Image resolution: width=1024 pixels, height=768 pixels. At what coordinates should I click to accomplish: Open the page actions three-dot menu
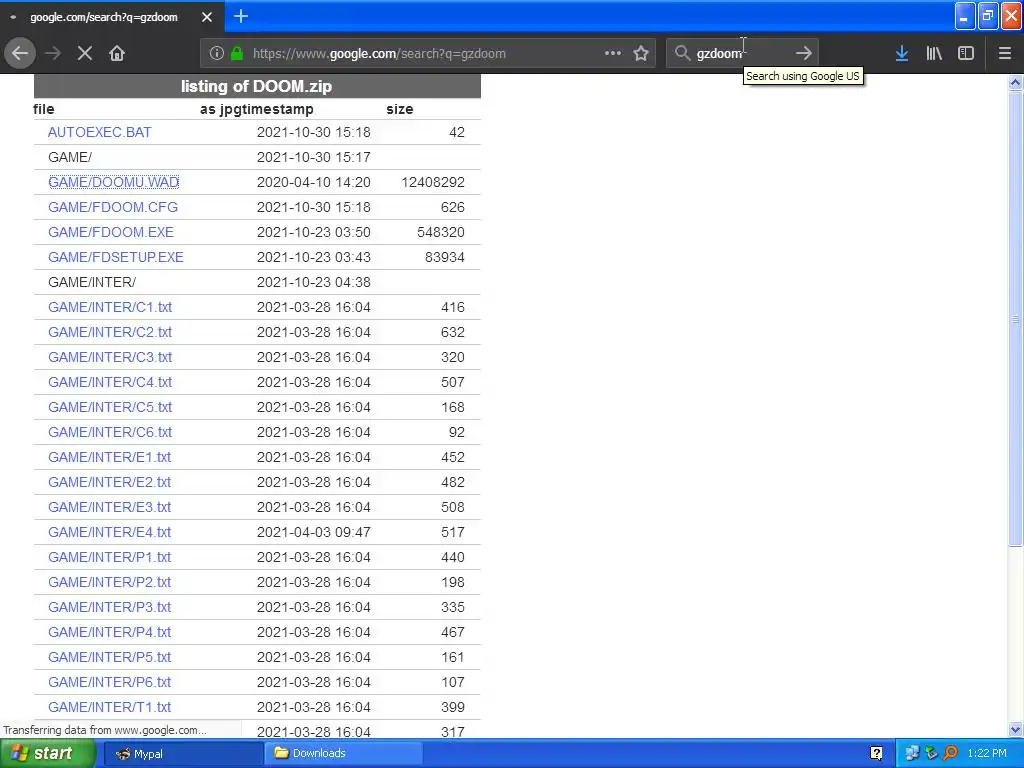click(x=613, y=53)
